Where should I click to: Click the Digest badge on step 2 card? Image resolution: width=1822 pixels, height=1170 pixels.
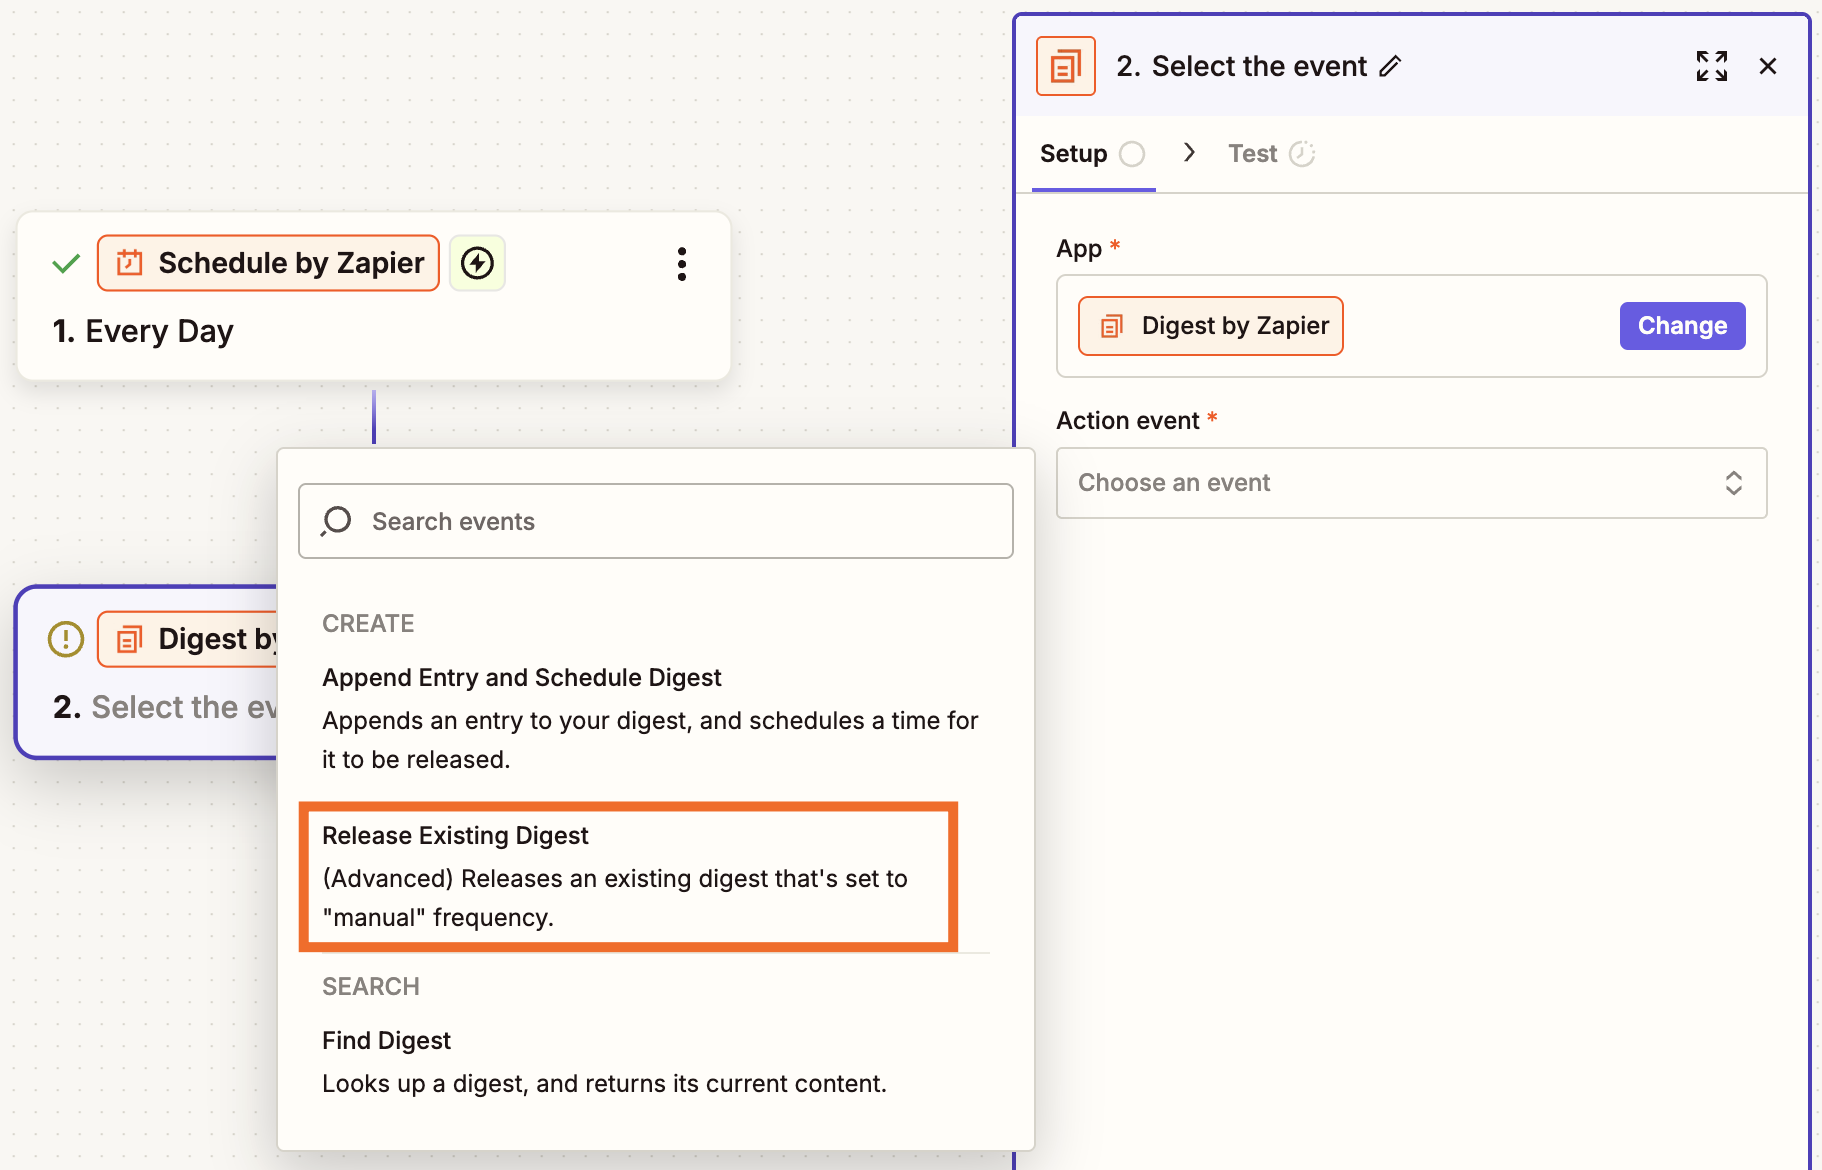tap(188, 639)
